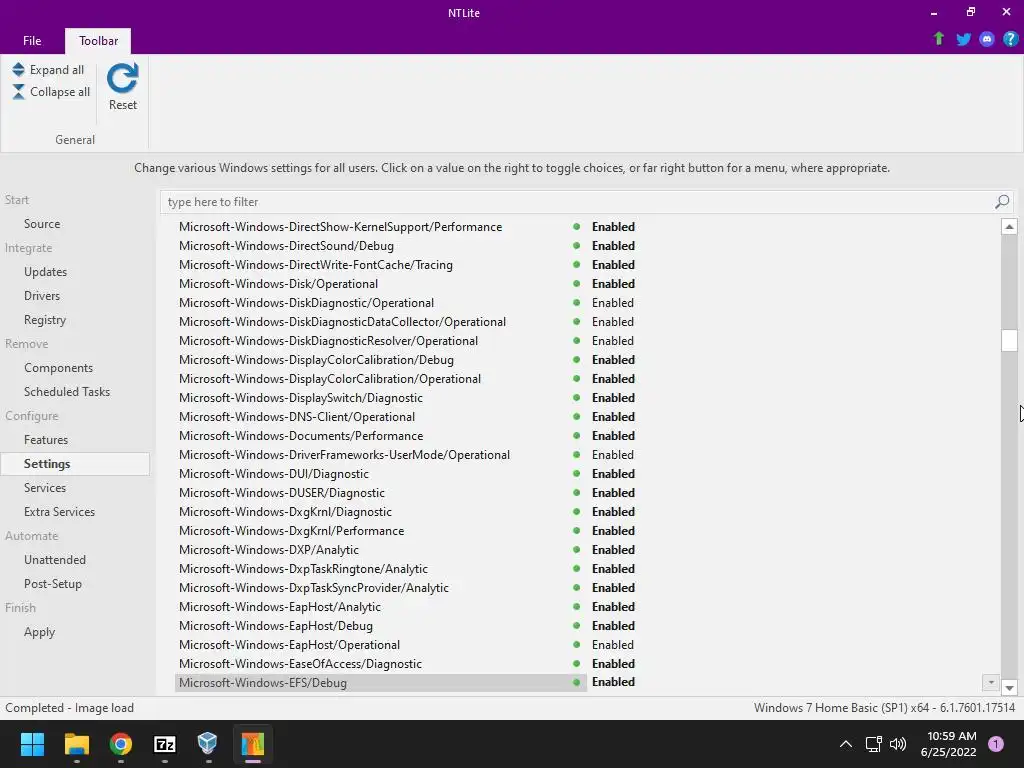Launch Chrome from the taskbar

pos(121,744)
